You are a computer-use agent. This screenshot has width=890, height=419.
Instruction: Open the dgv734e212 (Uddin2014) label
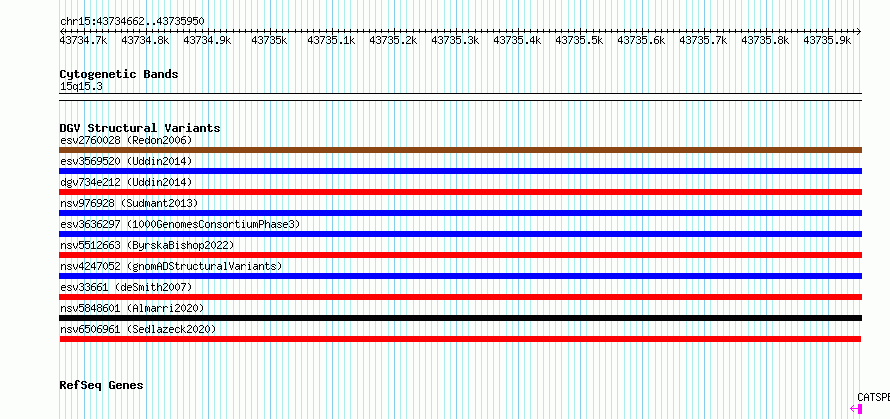click(x=126, y=182)
